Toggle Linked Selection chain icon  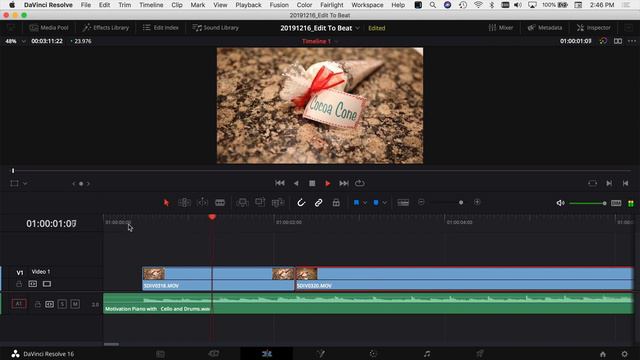(318, 202)
